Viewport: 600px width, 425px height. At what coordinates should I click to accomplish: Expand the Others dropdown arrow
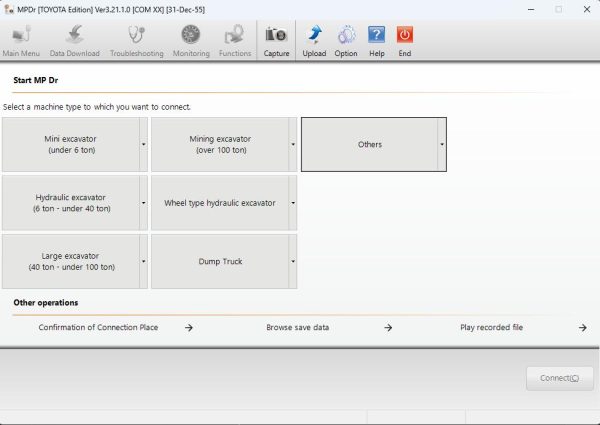click(442, 145)
